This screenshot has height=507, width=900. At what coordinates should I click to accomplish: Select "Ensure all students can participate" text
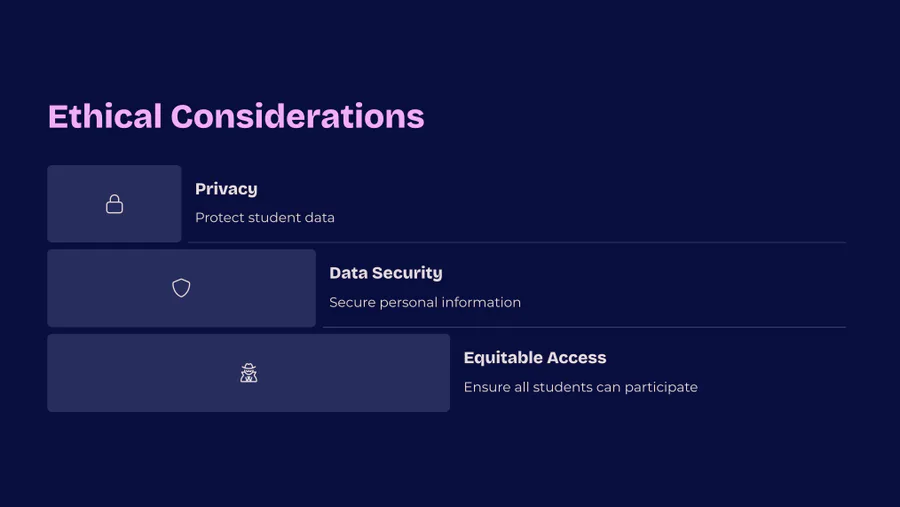580,387
